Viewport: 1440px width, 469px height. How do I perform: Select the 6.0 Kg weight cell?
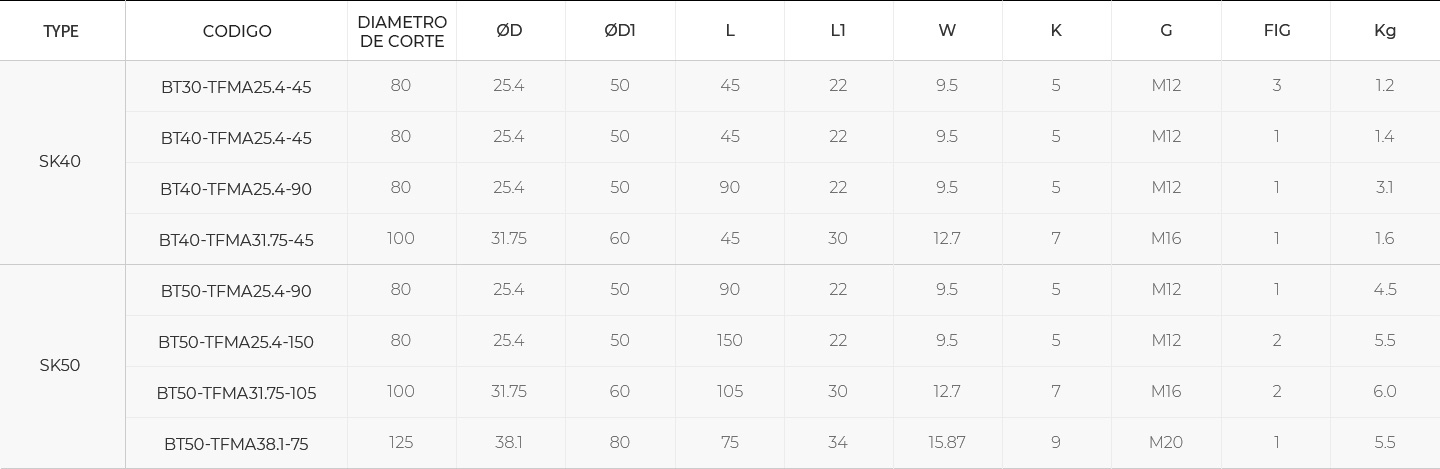[1385, 392]
